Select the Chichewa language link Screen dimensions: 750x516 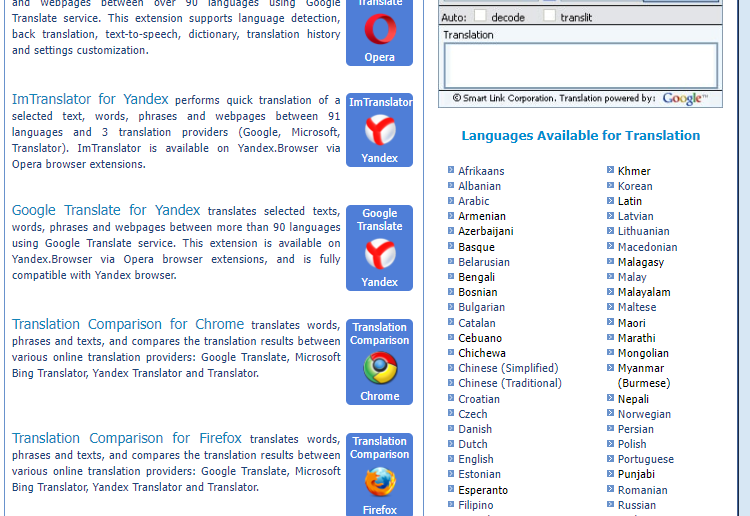[482, 353]
